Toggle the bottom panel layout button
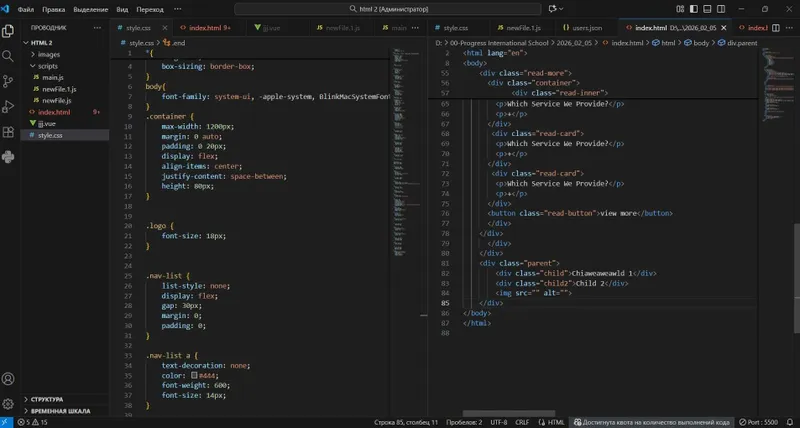Viewport: 800px width, 428px height. (x=707, y=9)
